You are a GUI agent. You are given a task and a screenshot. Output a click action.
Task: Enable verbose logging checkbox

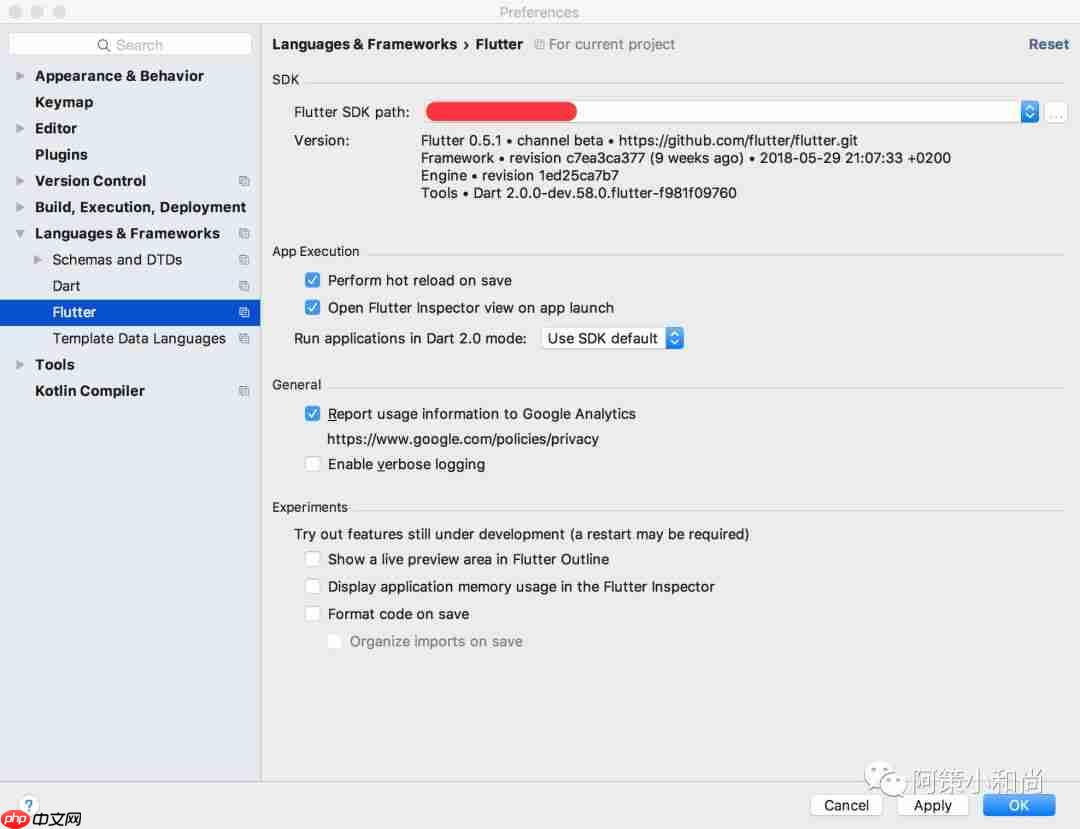click(313, 464)
